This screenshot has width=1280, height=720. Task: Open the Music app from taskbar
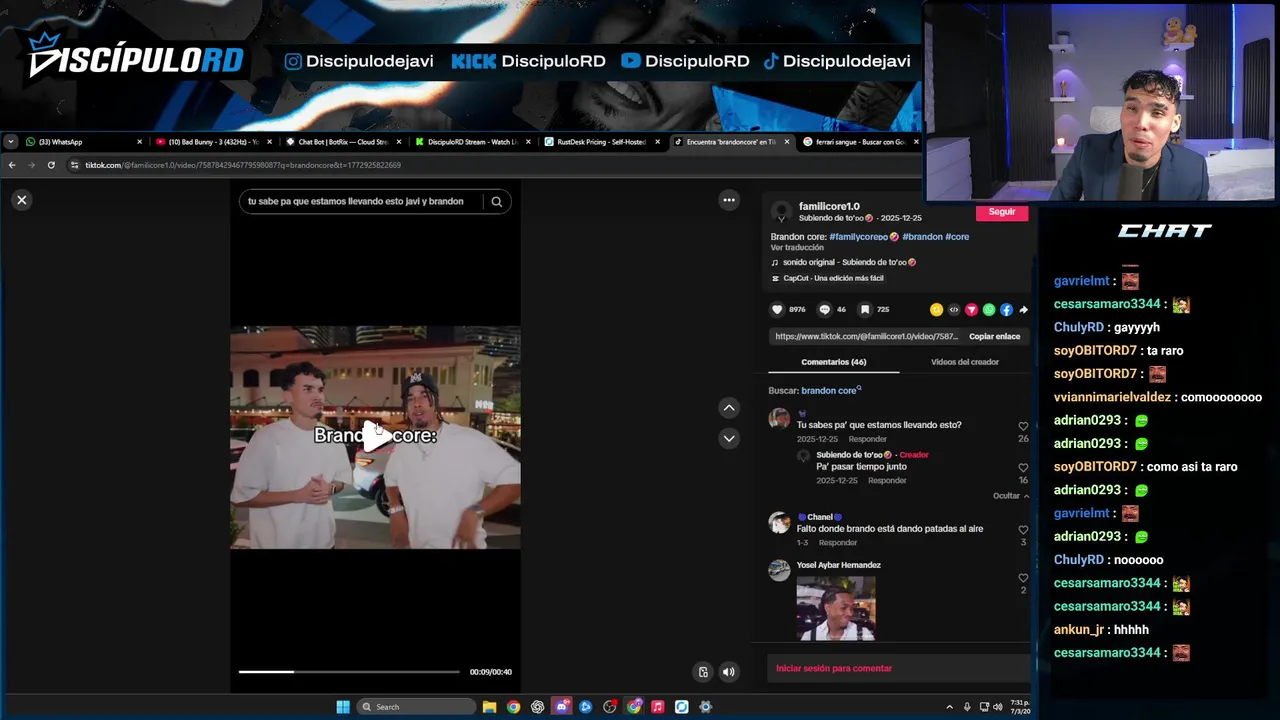pos(657,707)
